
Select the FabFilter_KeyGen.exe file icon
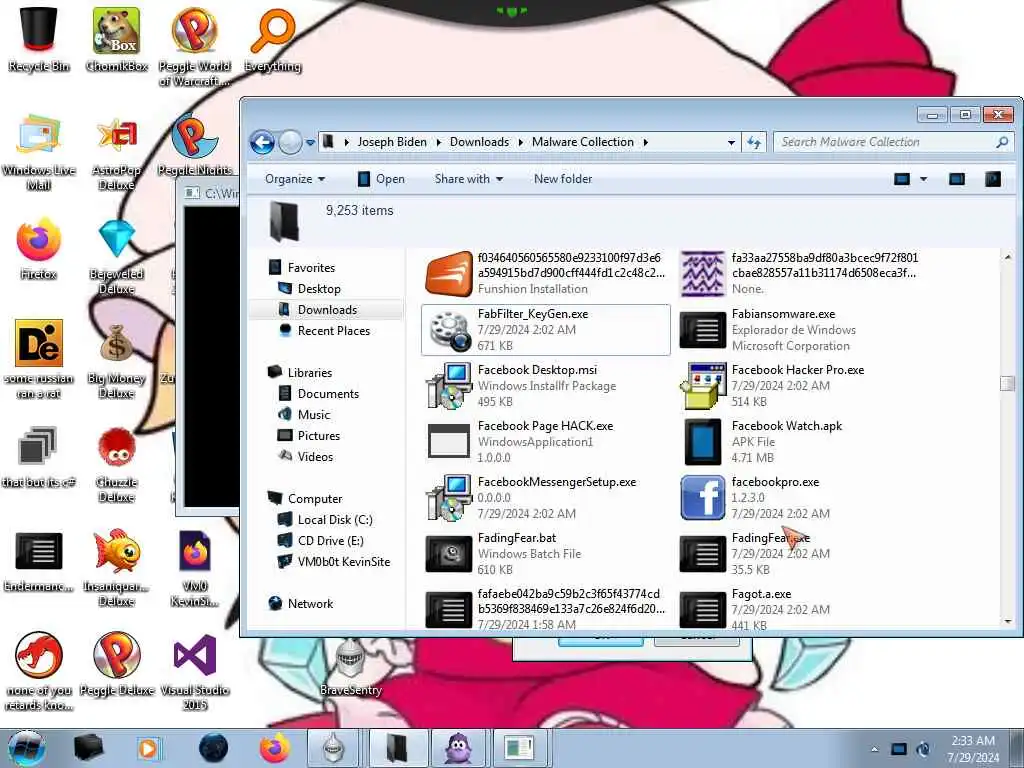(x=449, y=330)
